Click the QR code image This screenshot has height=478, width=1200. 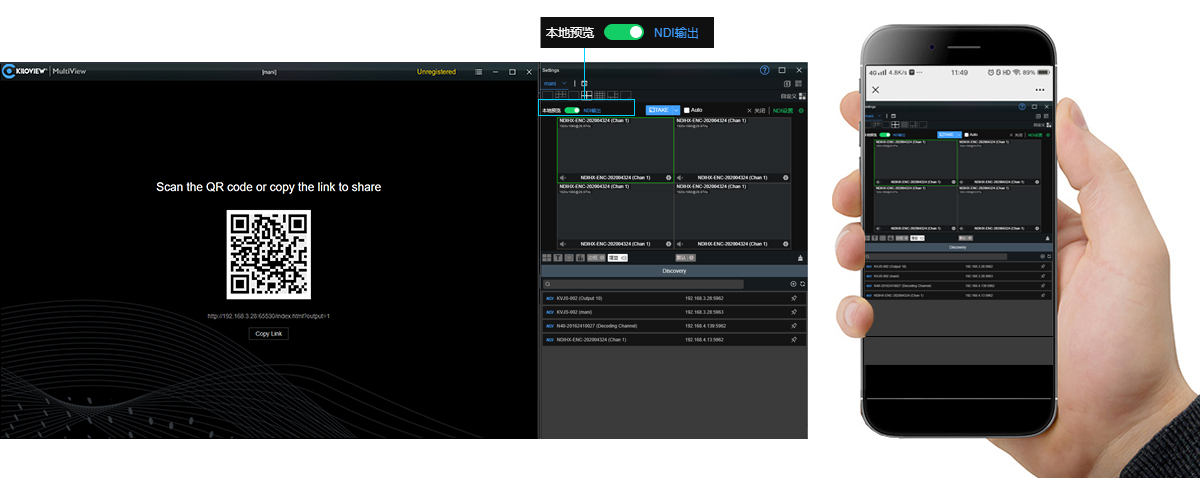point(269,254)
